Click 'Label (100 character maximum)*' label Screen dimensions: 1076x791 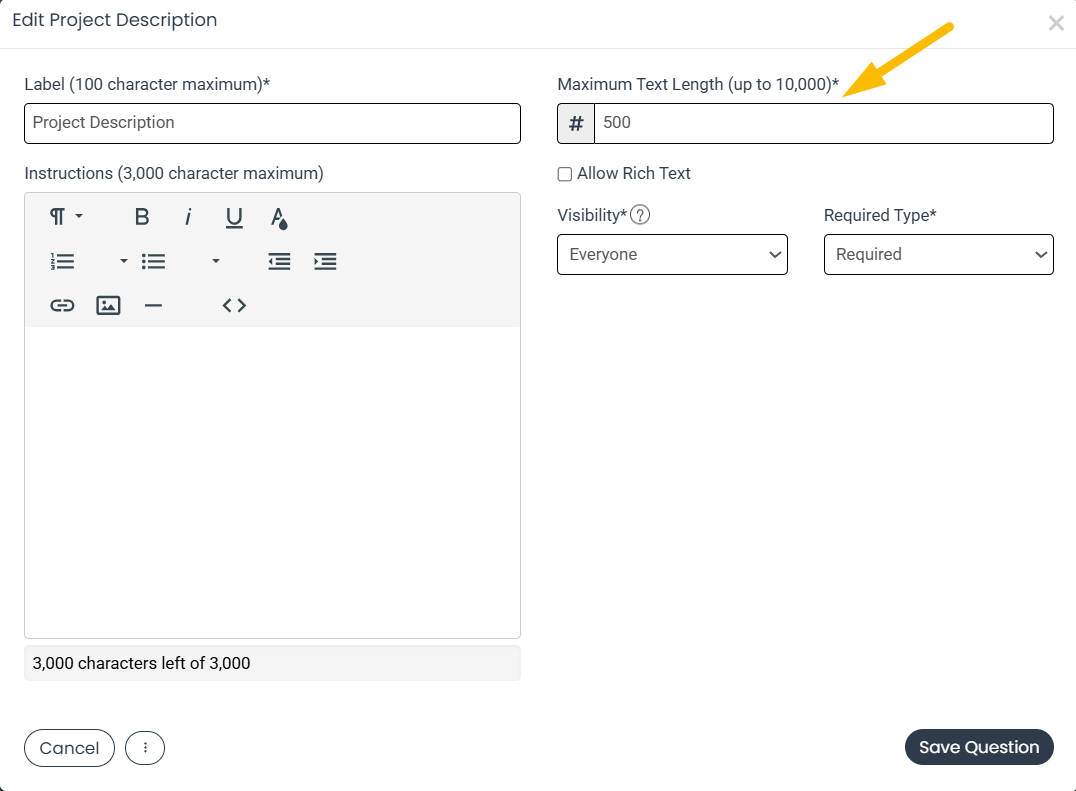[148, 84]
